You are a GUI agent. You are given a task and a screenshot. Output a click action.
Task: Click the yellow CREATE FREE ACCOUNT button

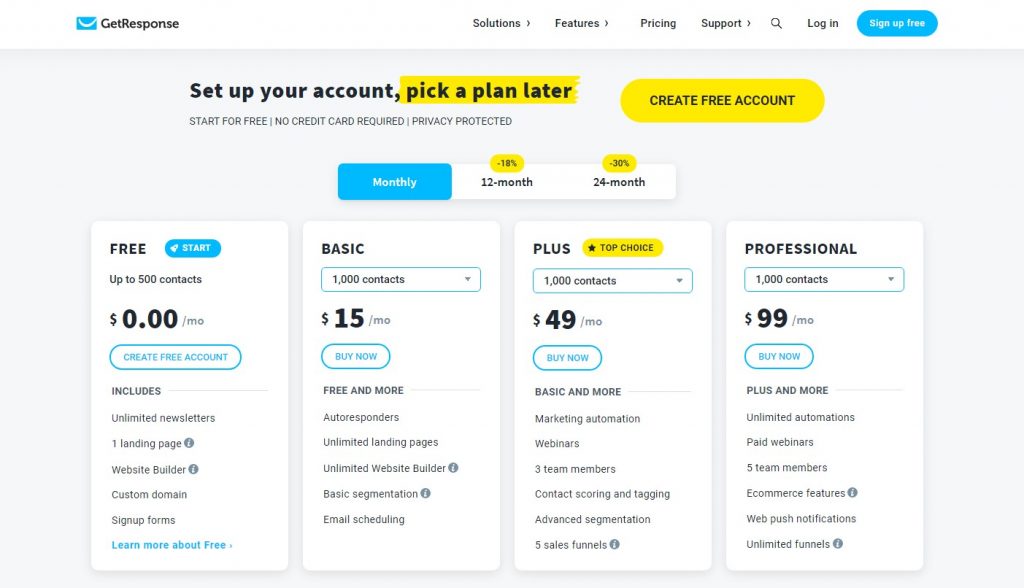tap(722, 101)
